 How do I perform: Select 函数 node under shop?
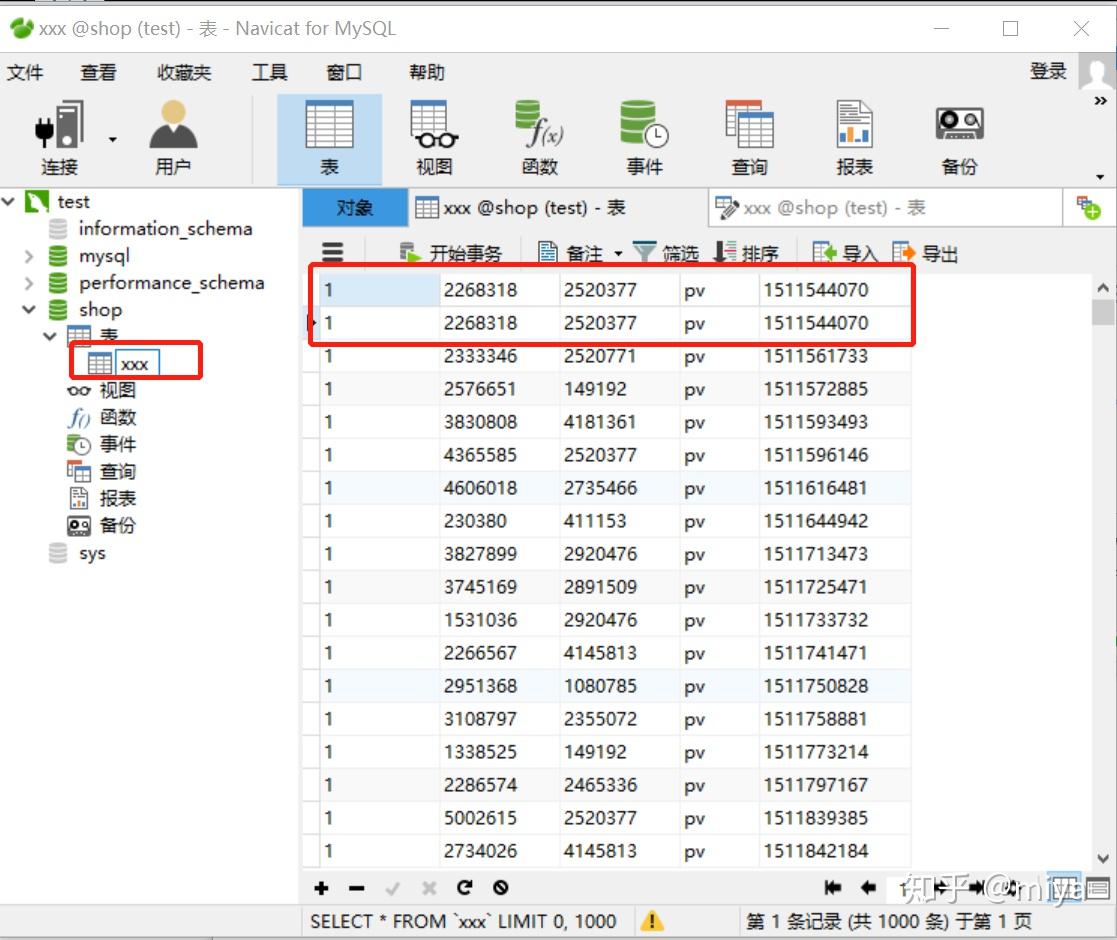(118, 417)
